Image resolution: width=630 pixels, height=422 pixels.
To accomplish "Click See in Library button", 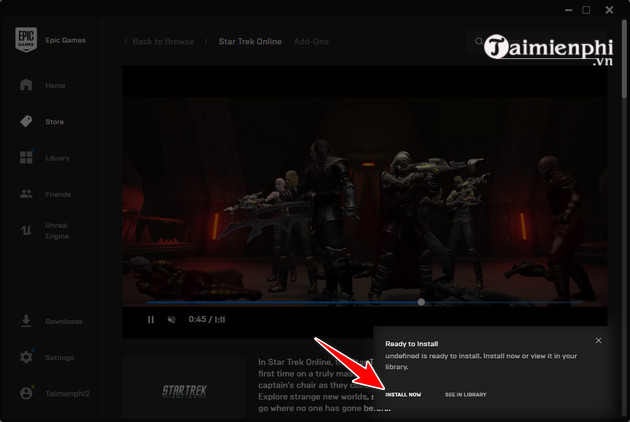I will pos(465,395).
